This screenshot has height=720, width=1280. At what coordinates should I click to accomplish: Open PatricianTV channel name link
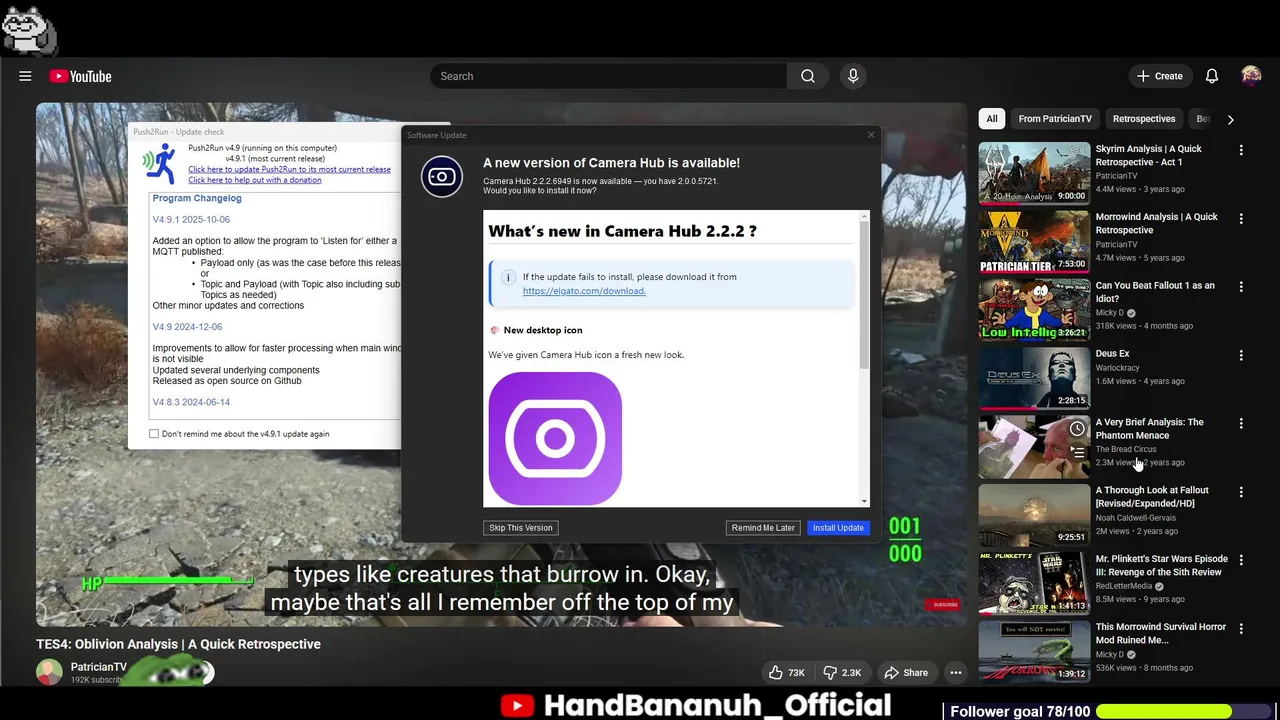[99, 667]
